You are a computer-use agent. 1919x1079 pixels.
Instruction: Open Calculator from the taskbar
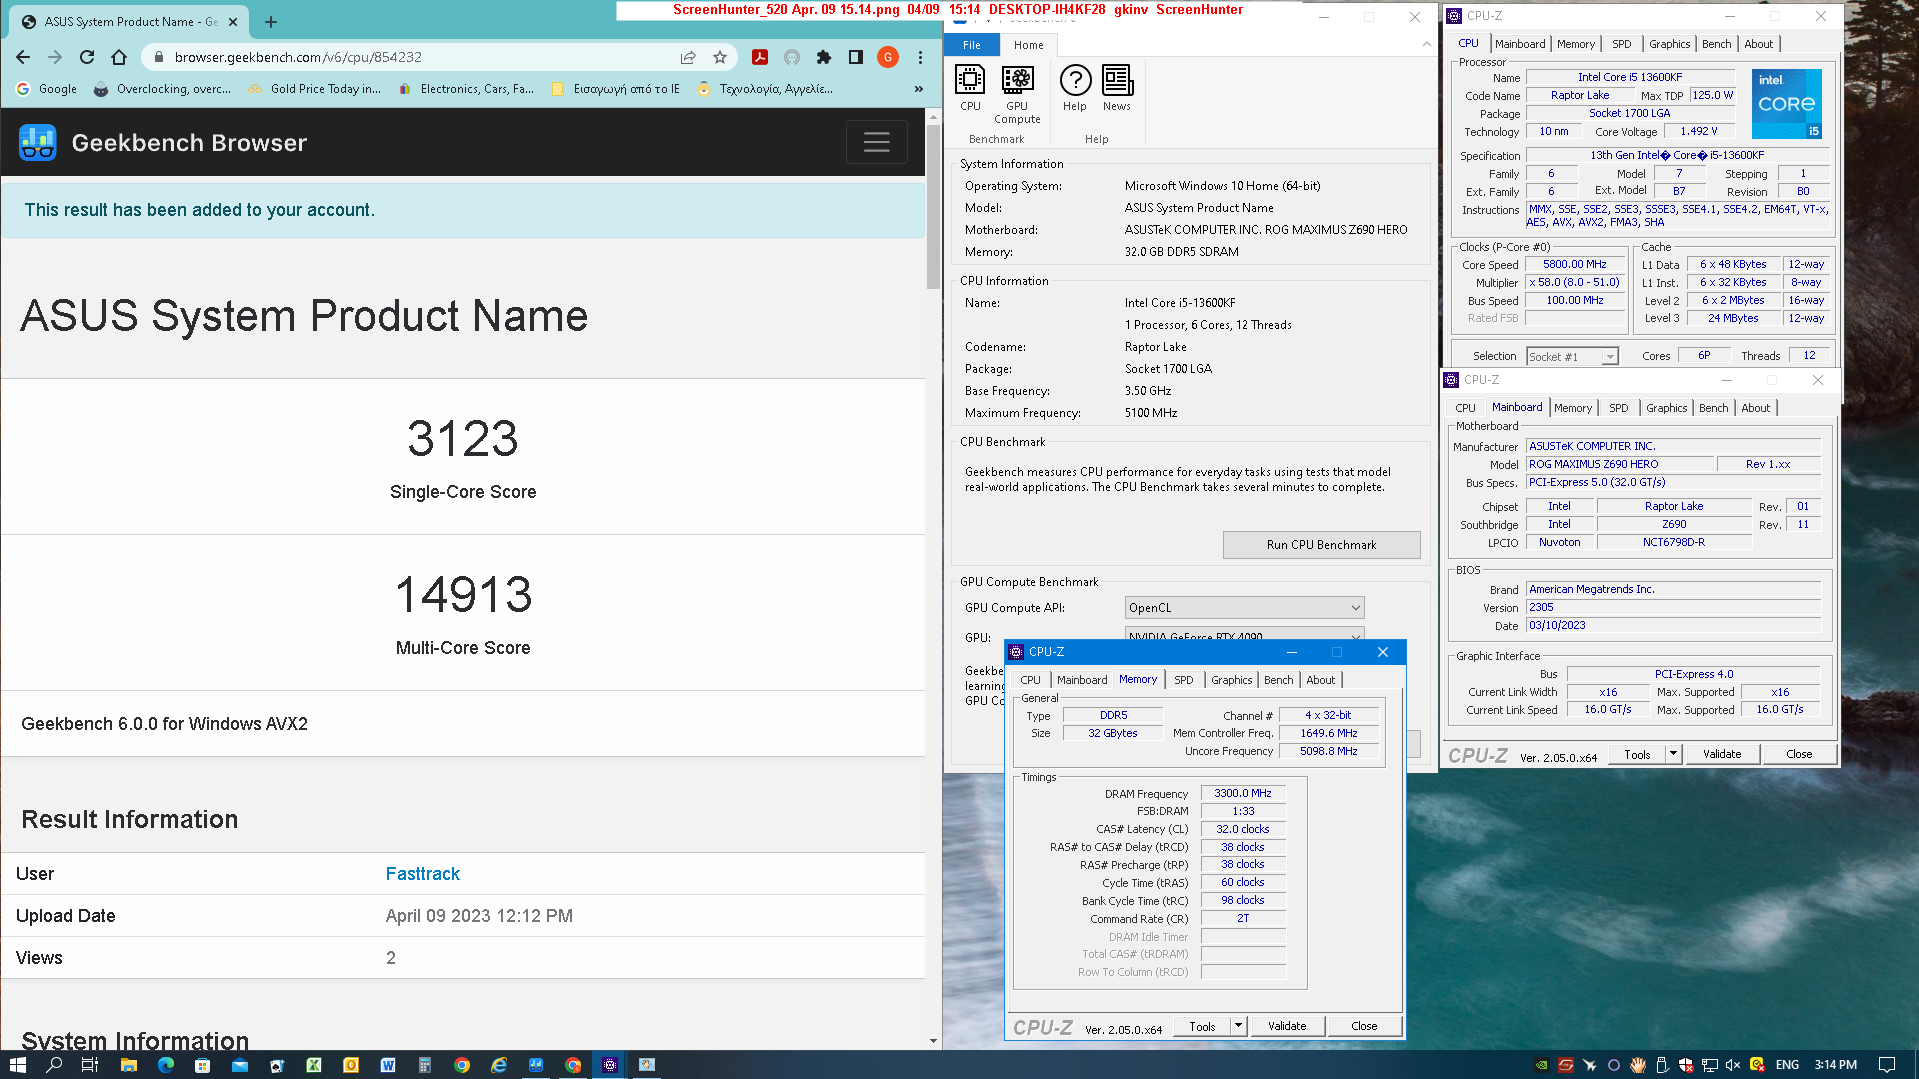pyautogui.click(x=425, y=1065)
